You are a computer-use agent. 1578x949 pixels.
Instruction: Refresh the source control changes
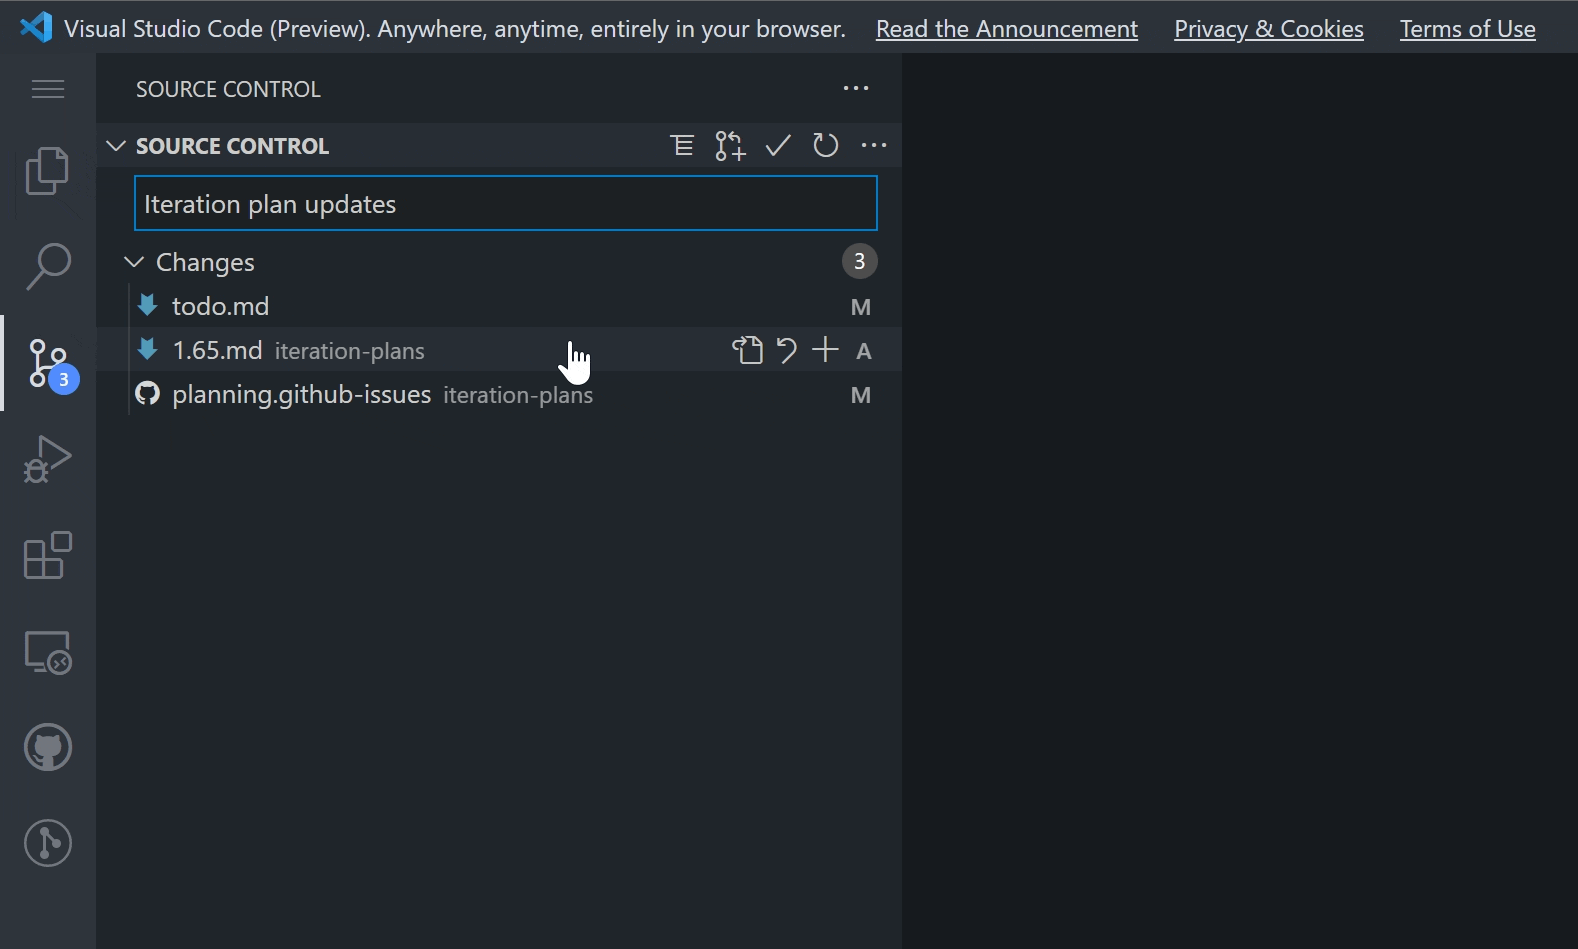coord(825,146)
